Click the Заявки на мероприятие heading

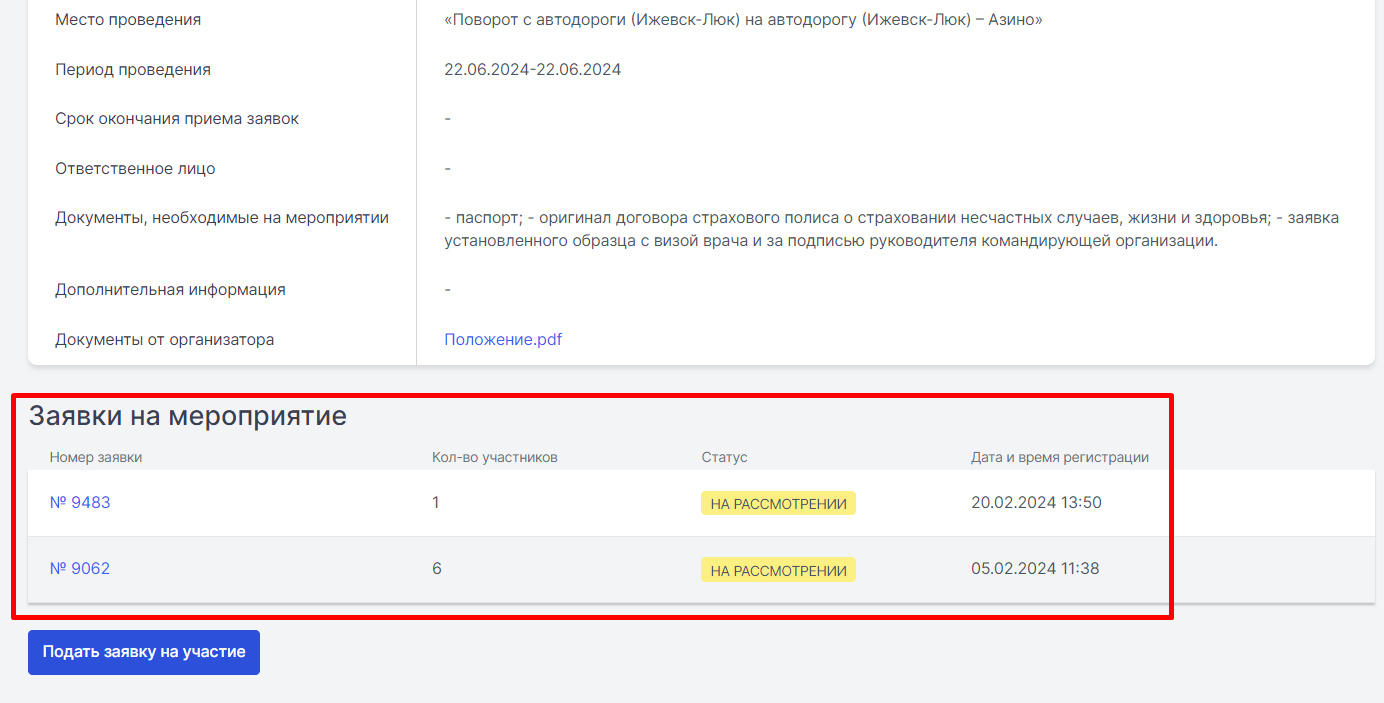click(x=187, y=416)
